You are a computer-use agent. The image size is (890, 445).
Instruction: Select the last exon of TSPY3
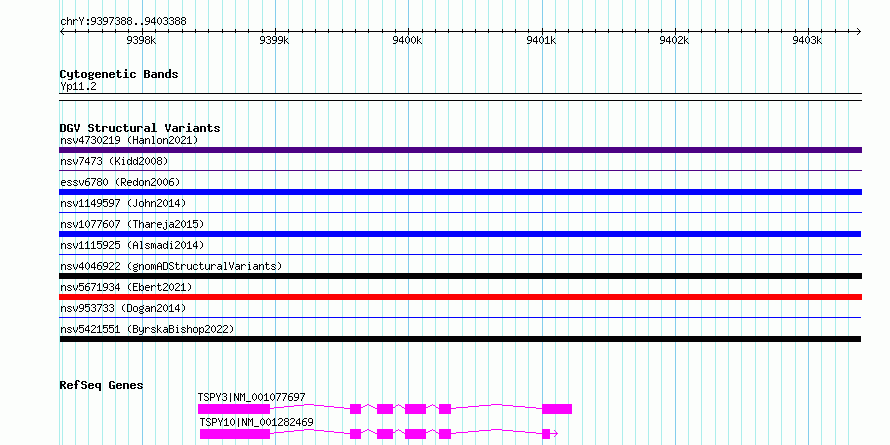557,409
